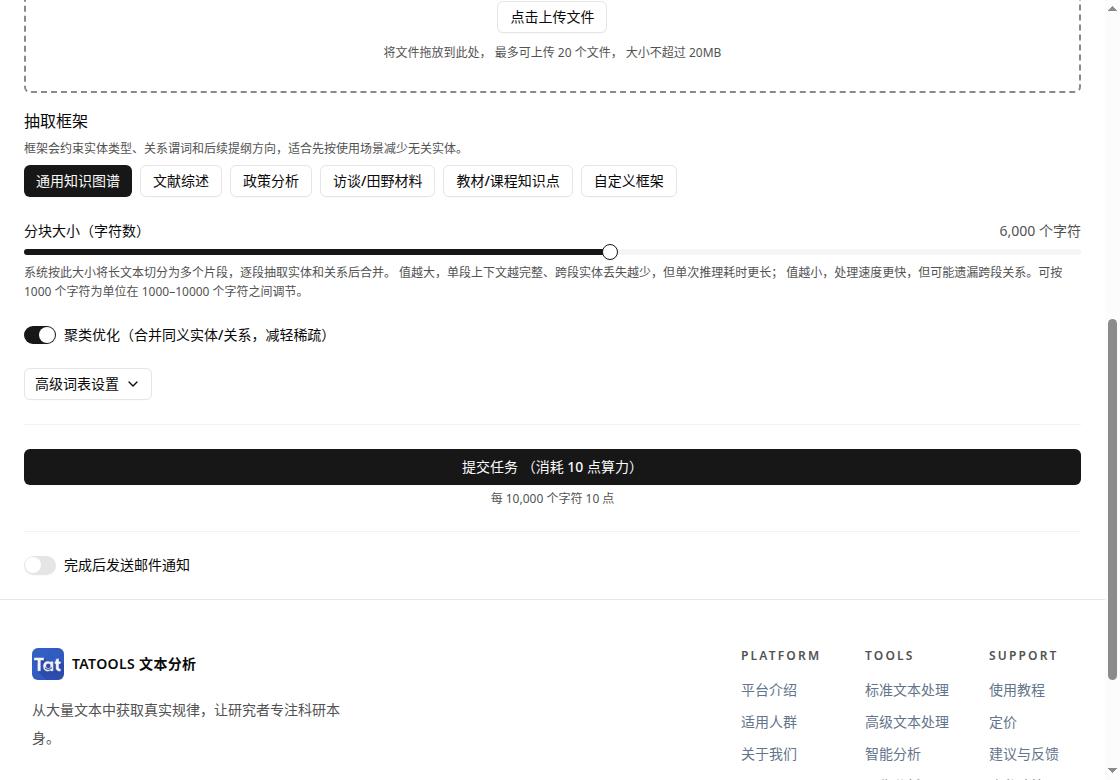Open the 定价 pricing link

(1003, 722)
